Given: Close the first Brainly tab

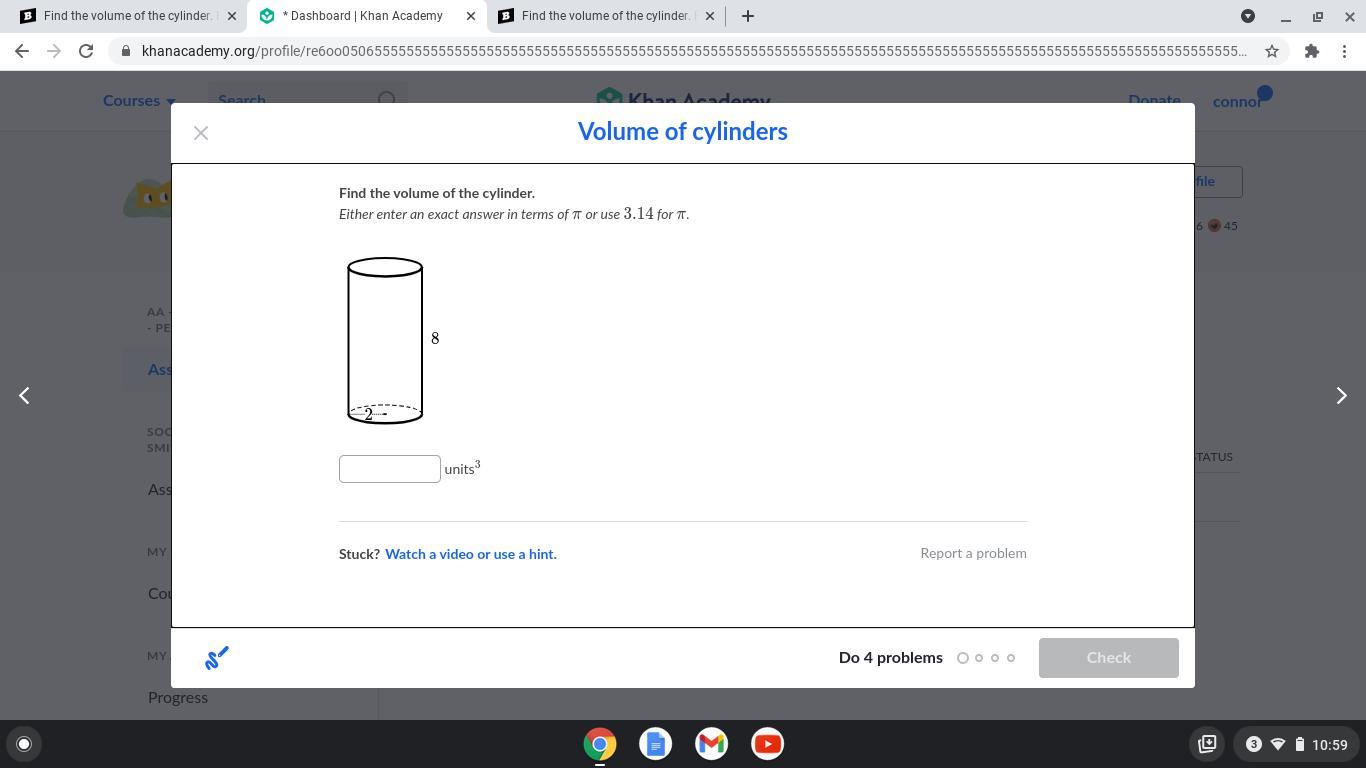Looking at the screenshot, I should [232, 16].
